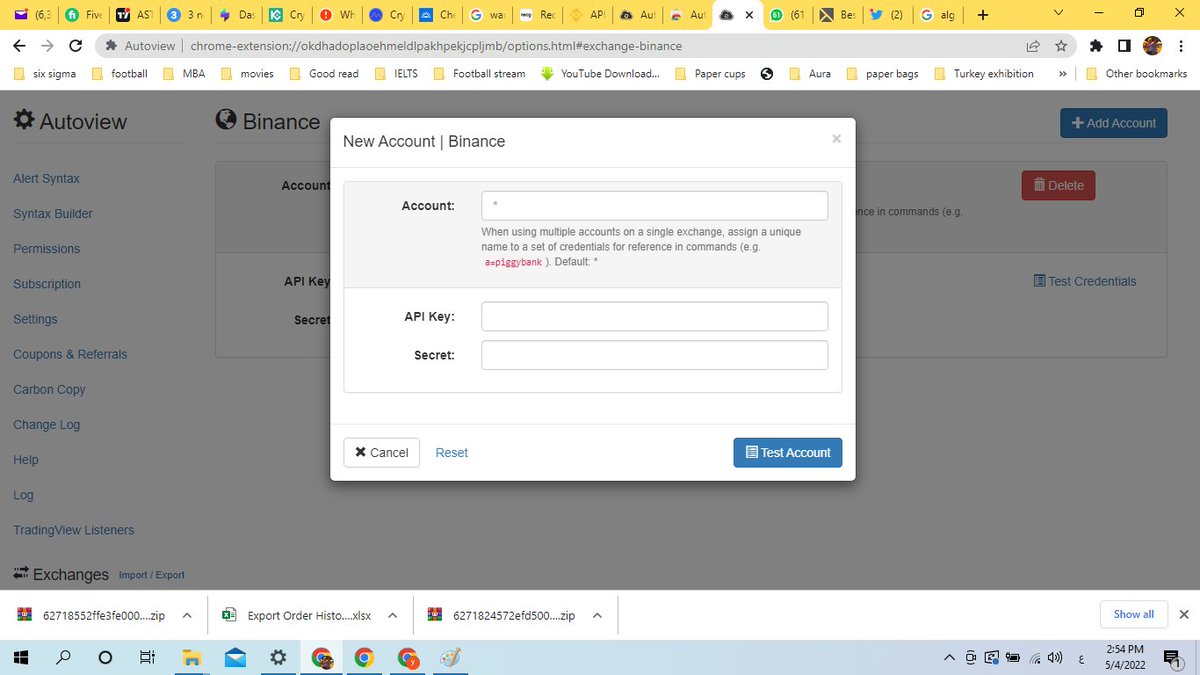This screenshot has width=1200, height=675.
Task: Open the Windows Start menu
Action: pos(21,657)
